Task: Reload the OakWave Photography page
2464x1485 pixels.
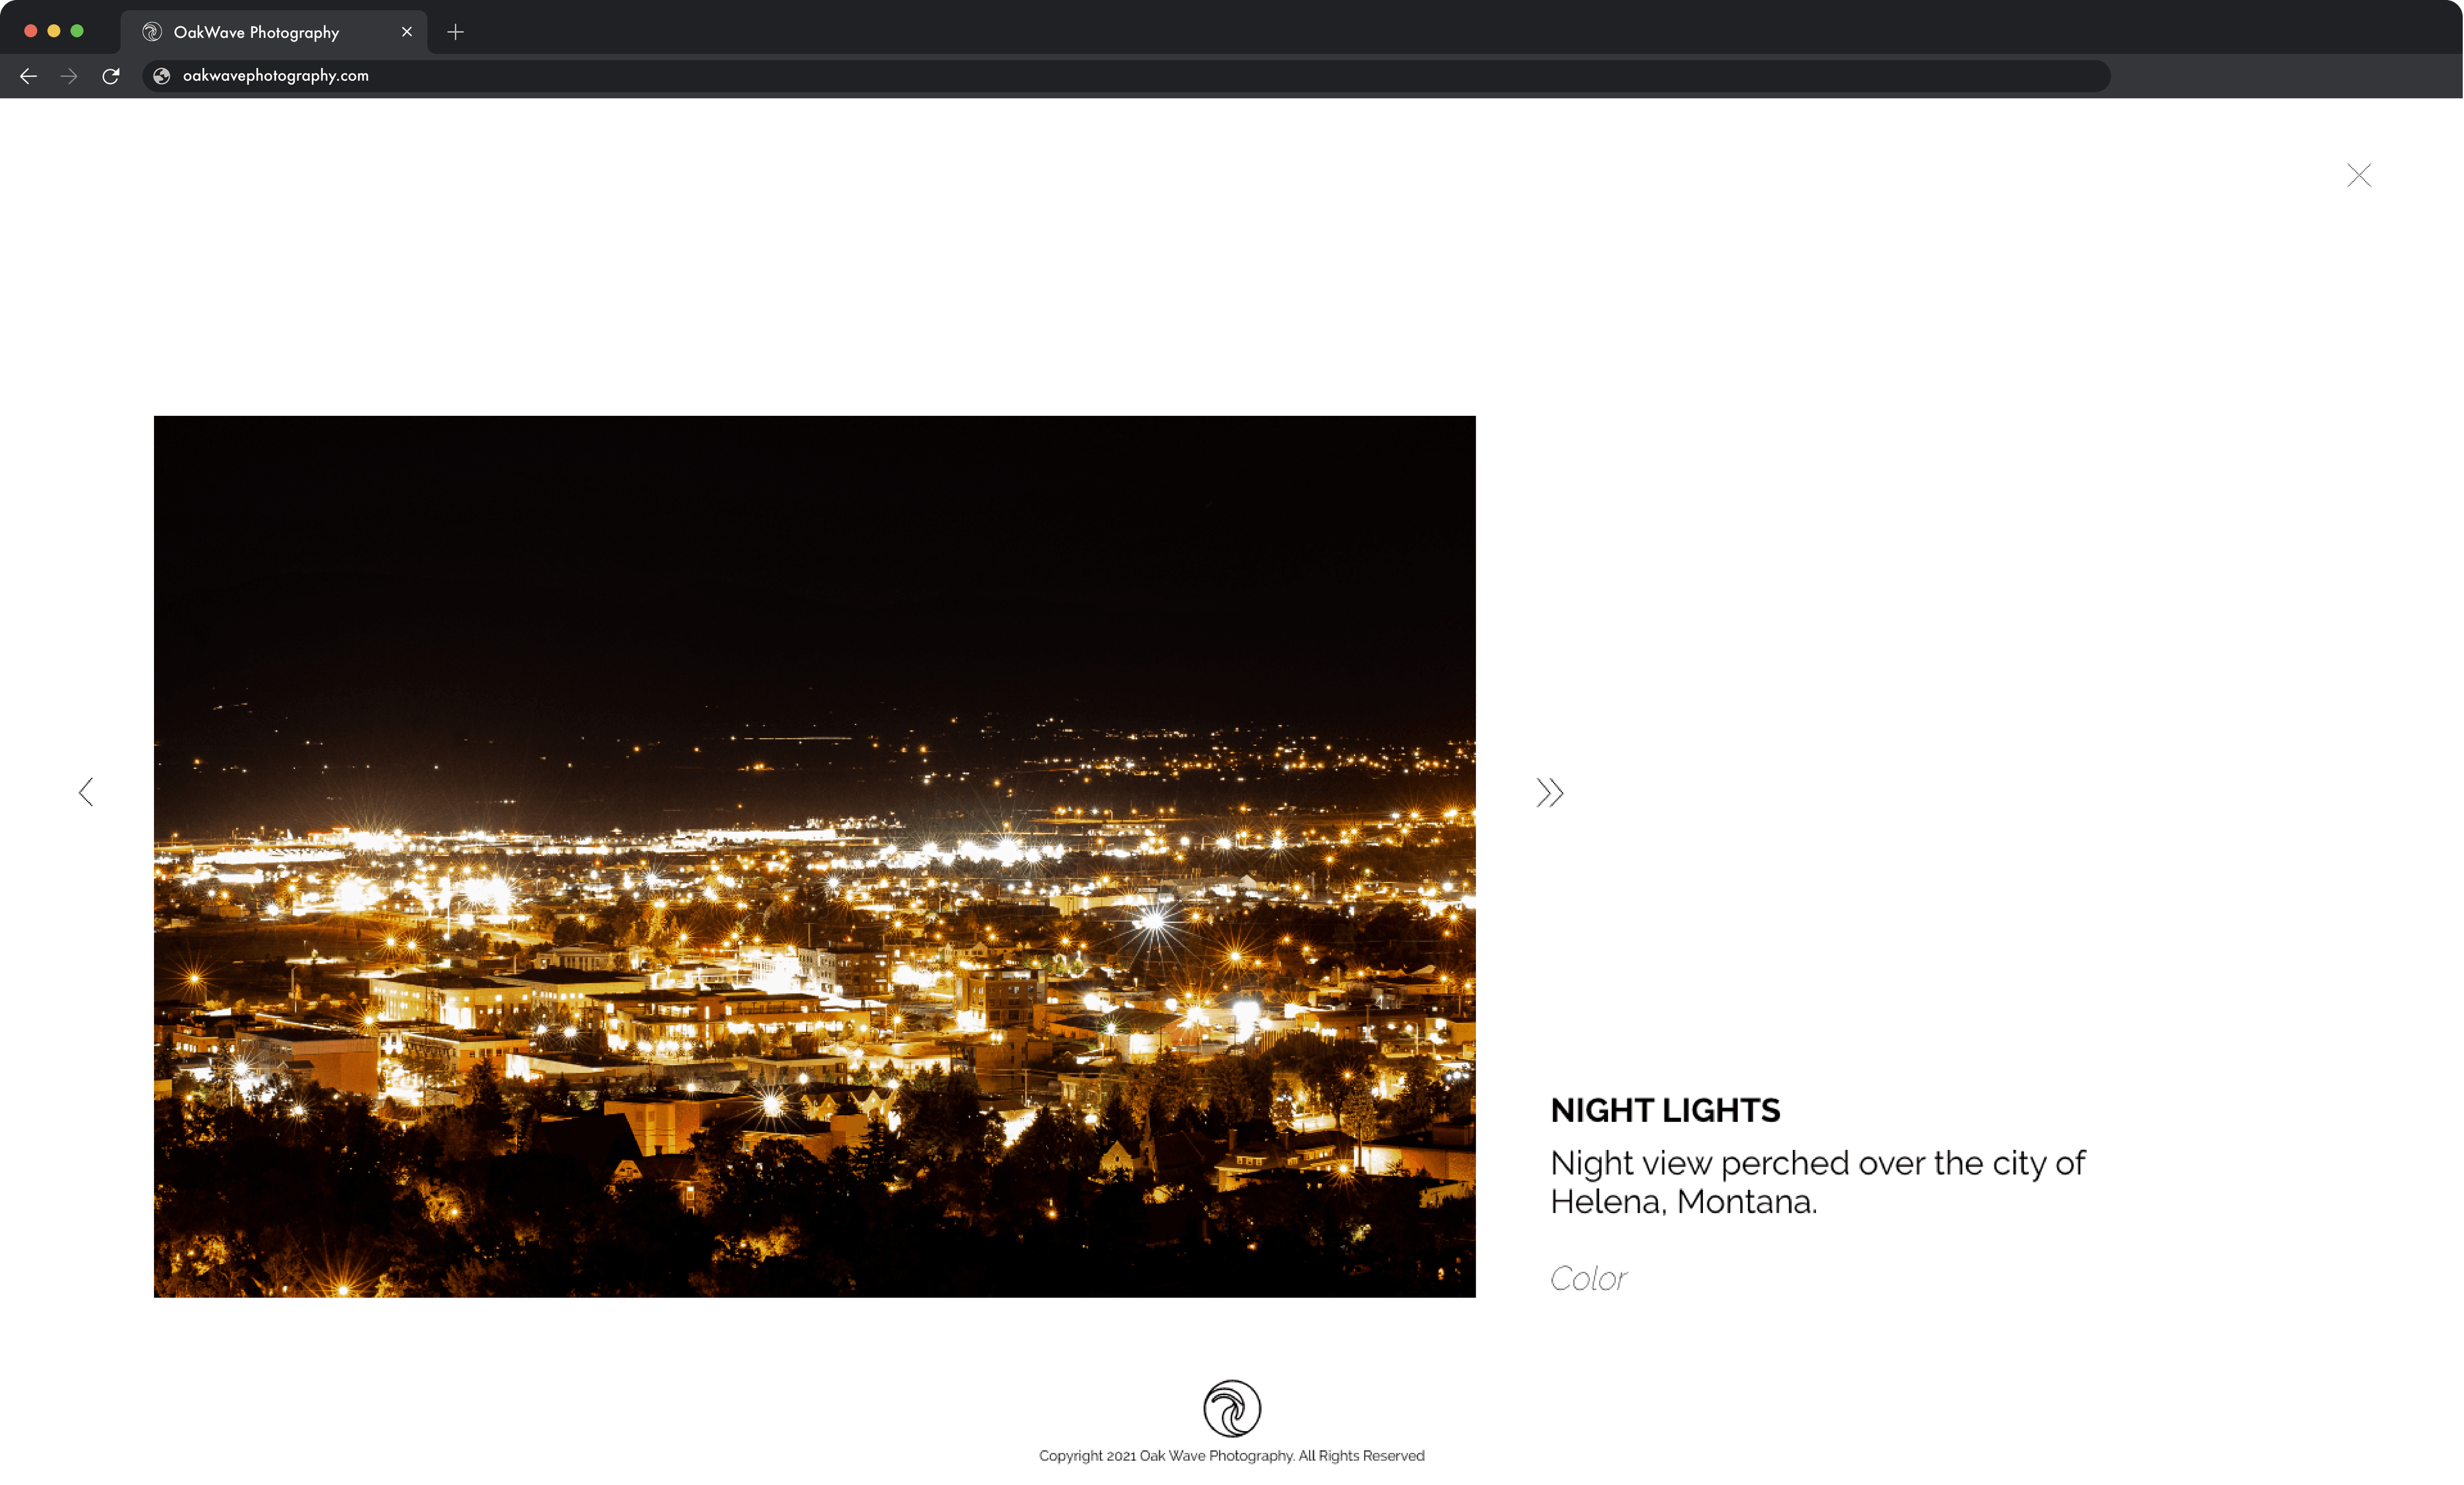Action: point(111,76)
